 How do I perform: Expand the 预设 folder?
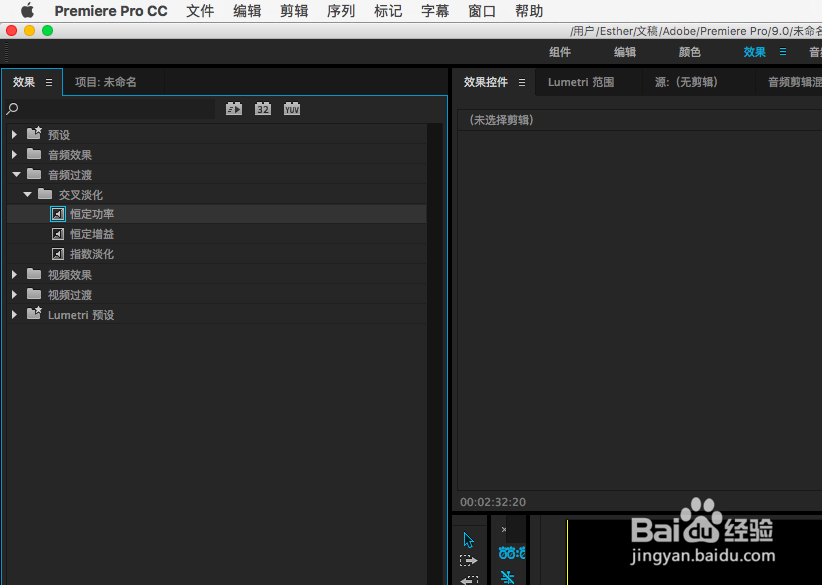tap(15, 135)
